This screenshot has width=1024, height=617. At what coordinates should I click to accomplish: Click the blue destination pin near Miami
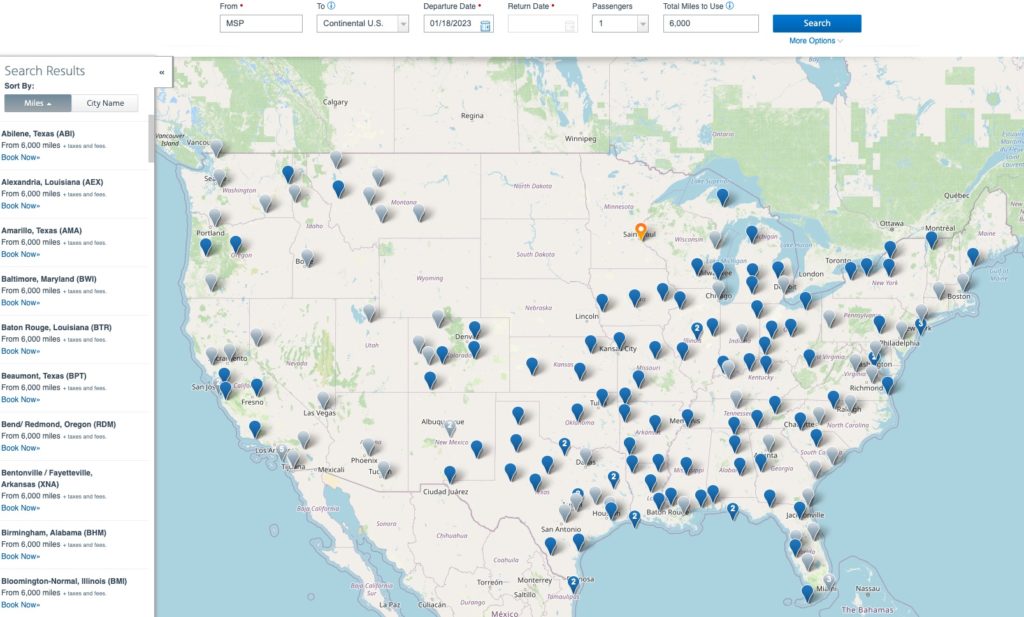pos(805,591)
